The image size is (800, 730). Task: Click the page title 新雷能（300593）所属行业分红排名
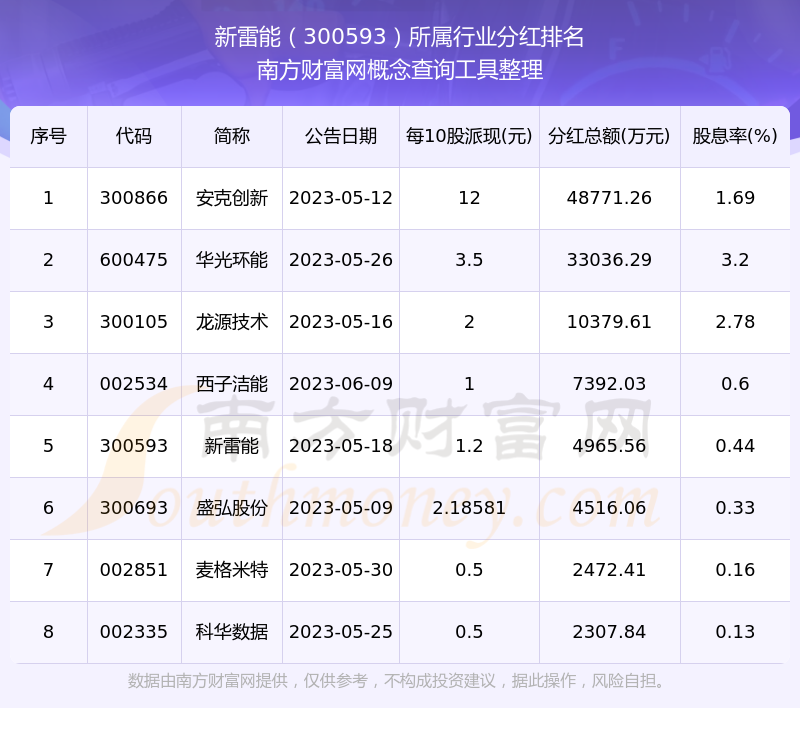tap(399, 37)
